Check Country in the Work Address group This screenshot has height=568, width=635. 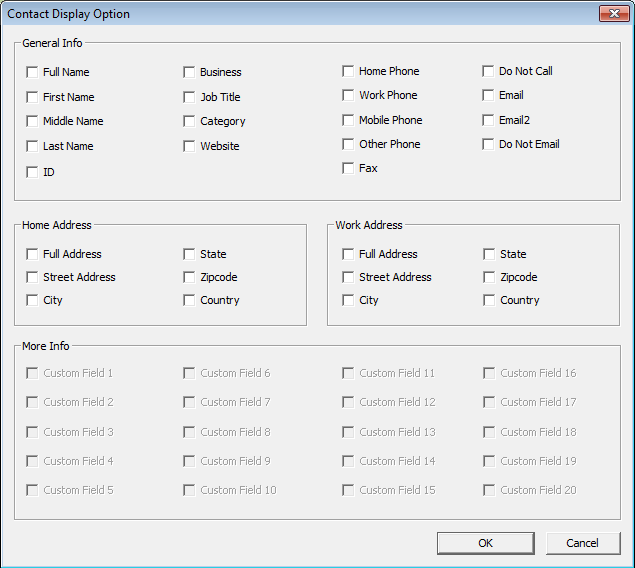[x=489, y=300]
